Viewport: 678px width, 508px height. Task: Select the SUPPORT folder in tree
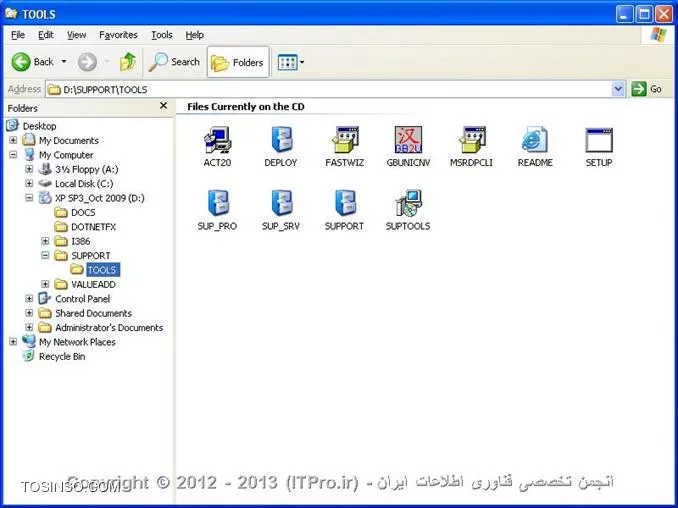point(90,256)
